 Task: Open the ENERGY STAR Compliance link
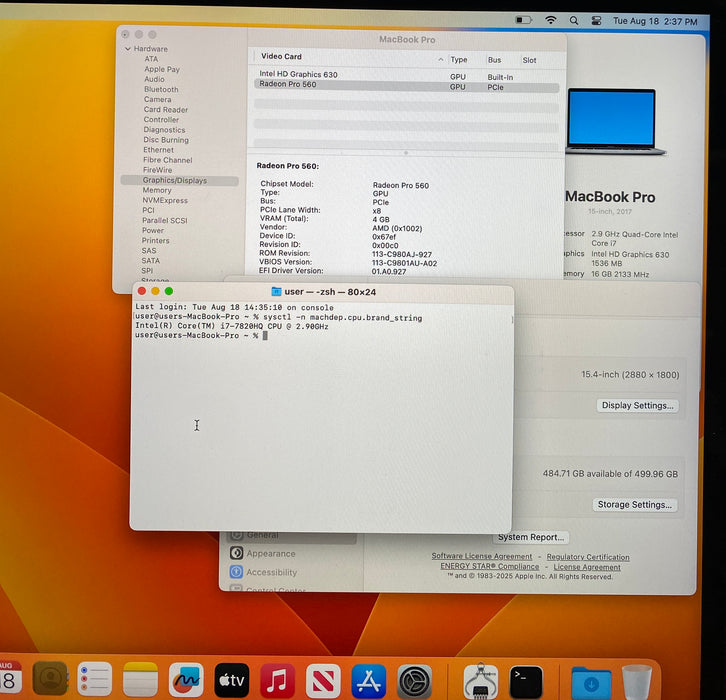[x=489, y=566]
